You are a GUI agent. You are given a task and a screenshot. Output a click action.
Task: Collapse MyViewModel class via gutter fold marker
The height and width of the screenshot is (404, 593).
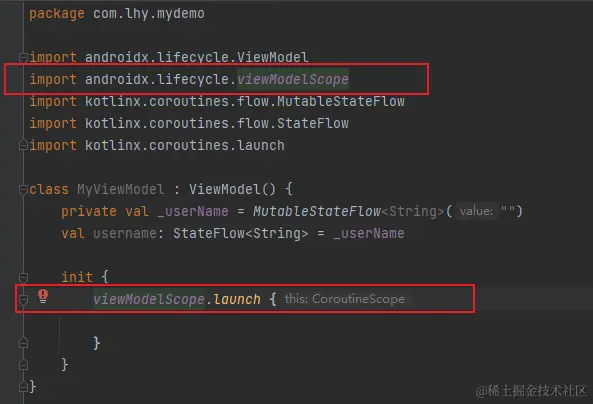point(23,189)
